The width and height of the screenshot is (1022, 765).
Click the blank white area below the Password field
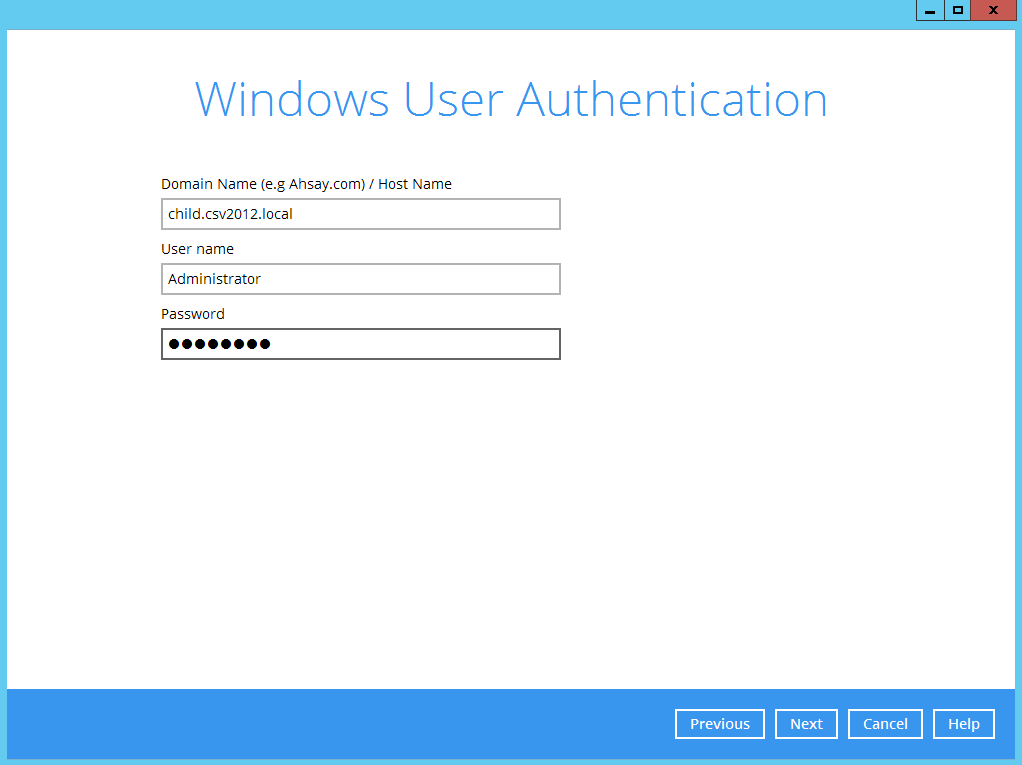click(x=500, y=520)
